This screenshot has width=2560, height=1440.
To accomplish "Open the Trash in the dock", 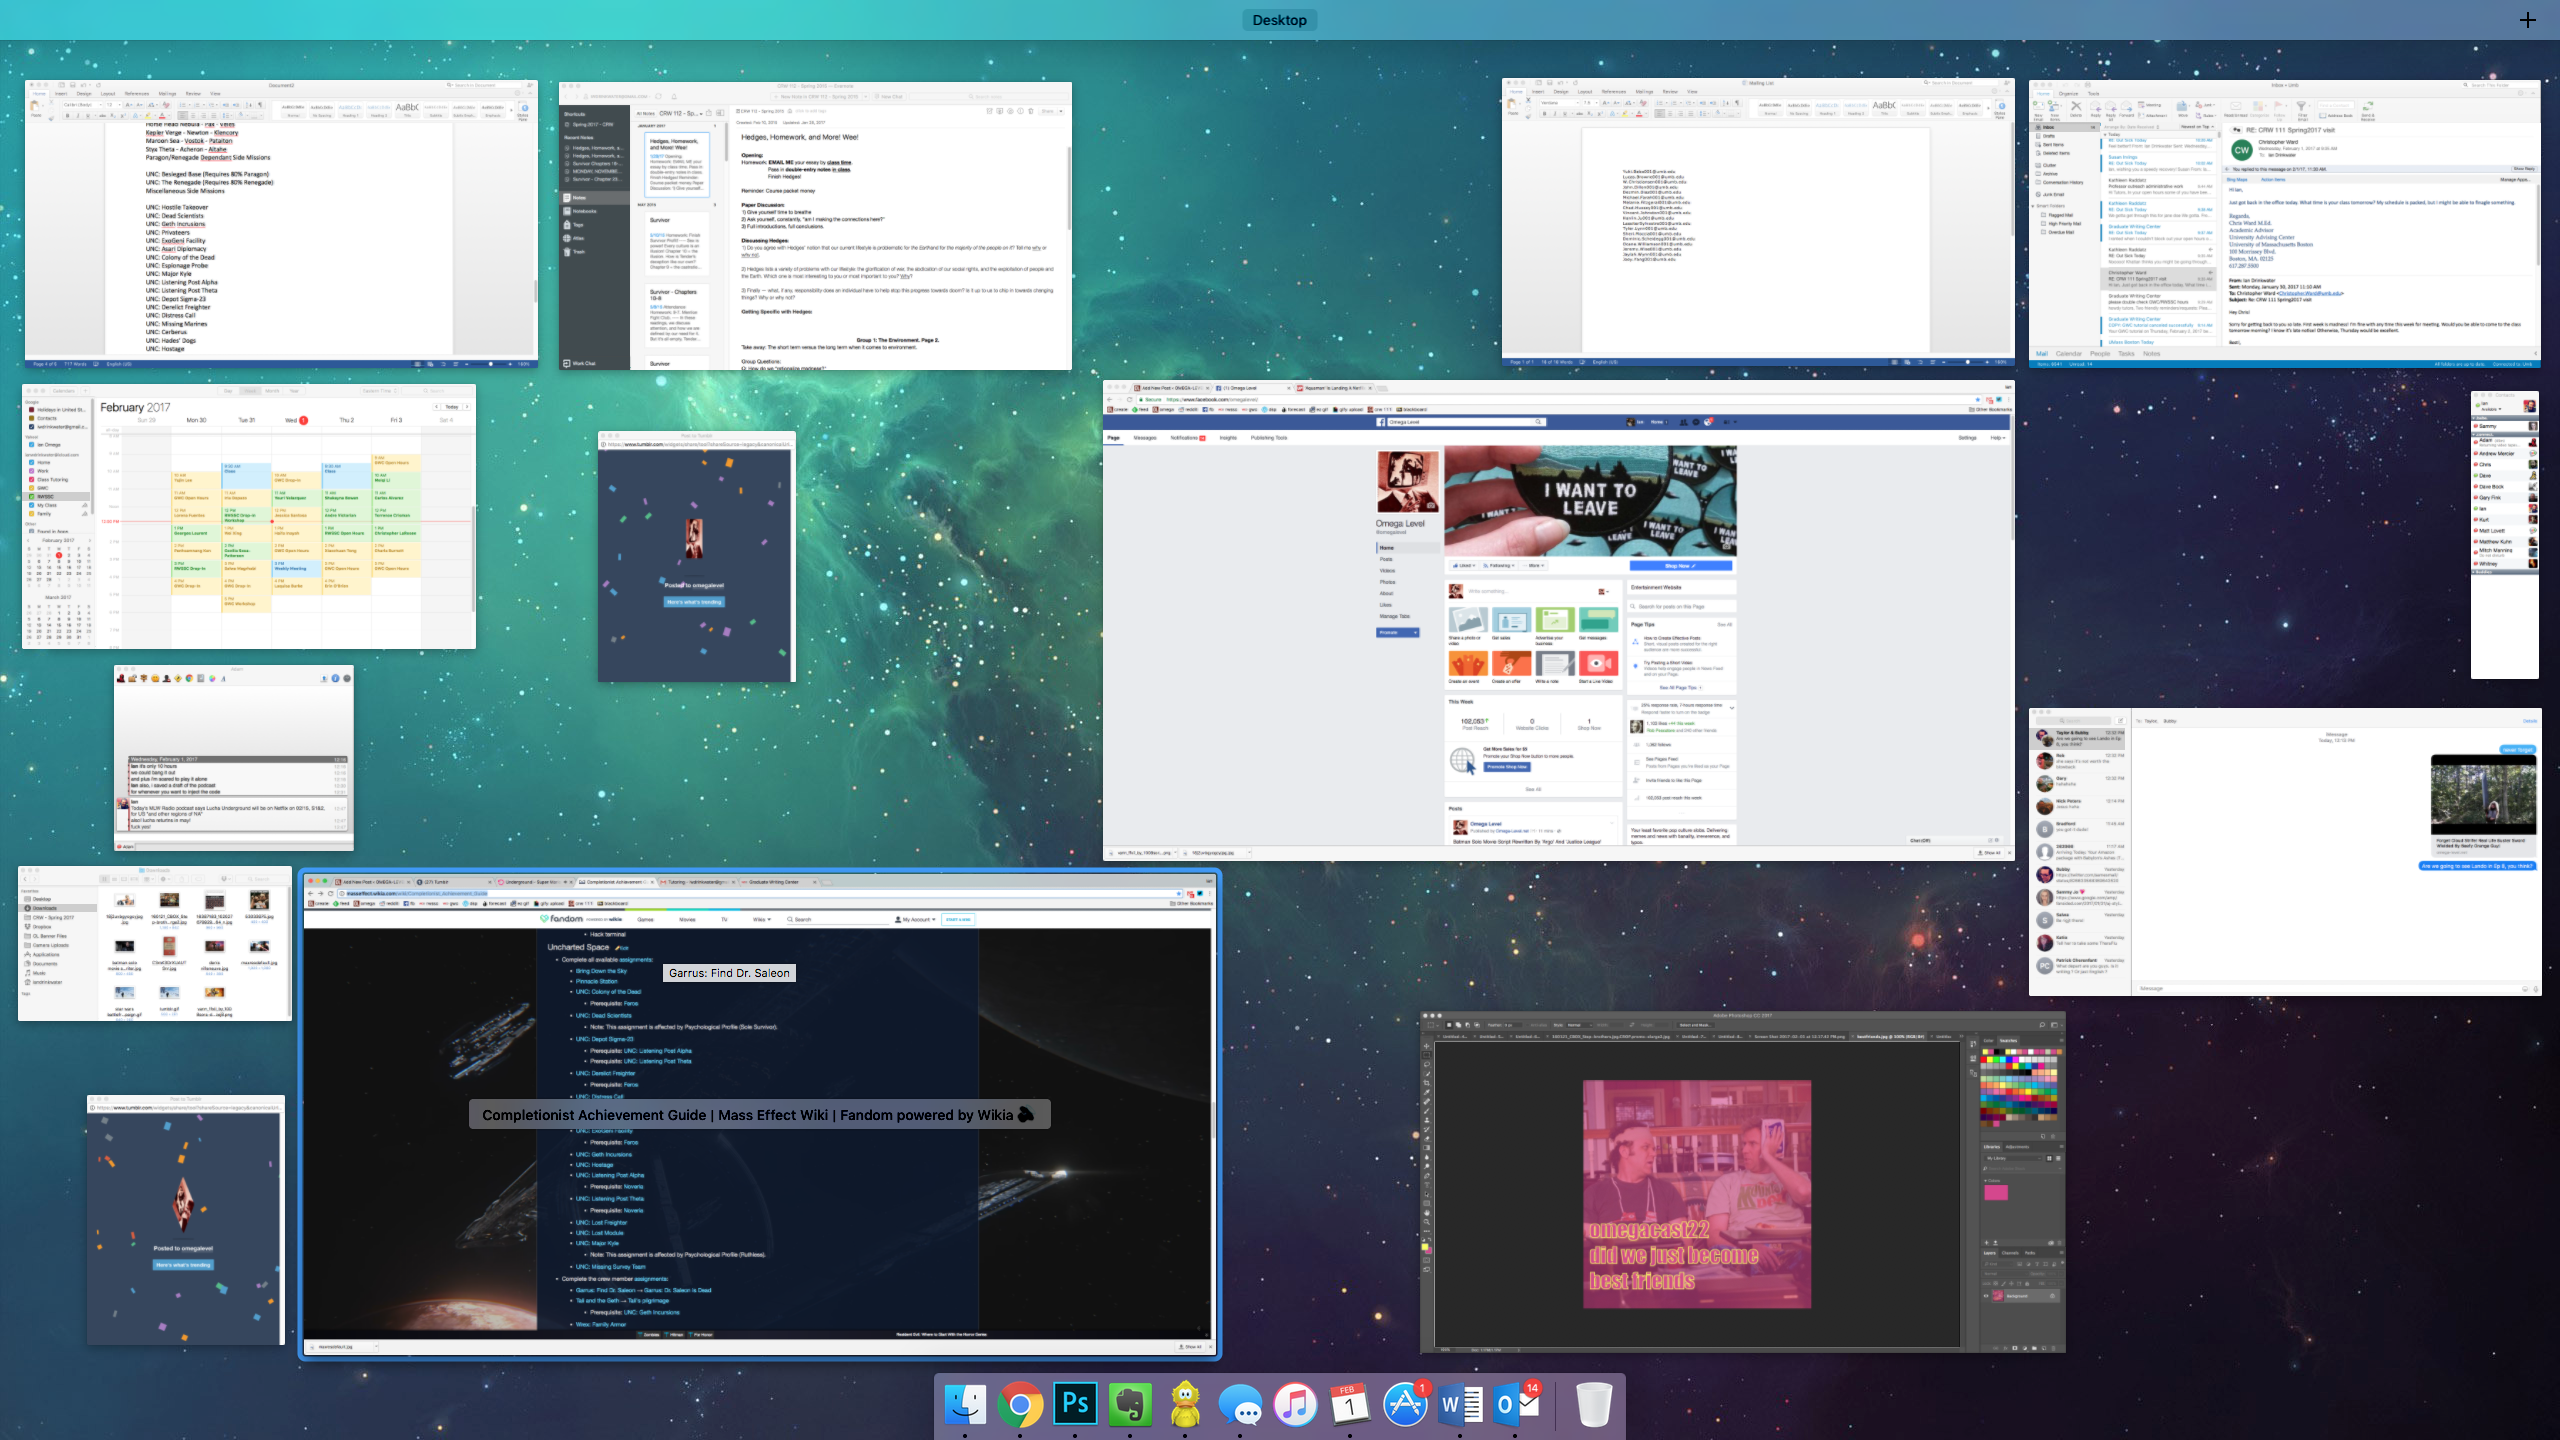I will [1594, 1405].
